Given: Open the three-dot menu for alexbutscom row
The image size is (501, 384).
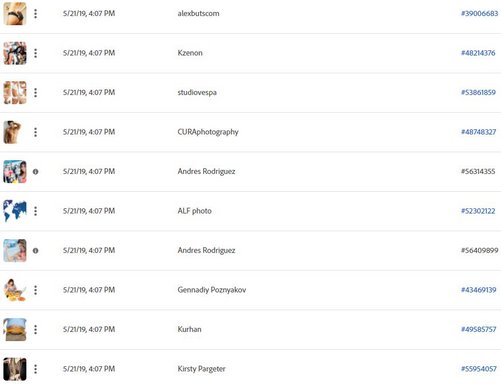Looking at the screenshot, I should (x=35, y=14).
